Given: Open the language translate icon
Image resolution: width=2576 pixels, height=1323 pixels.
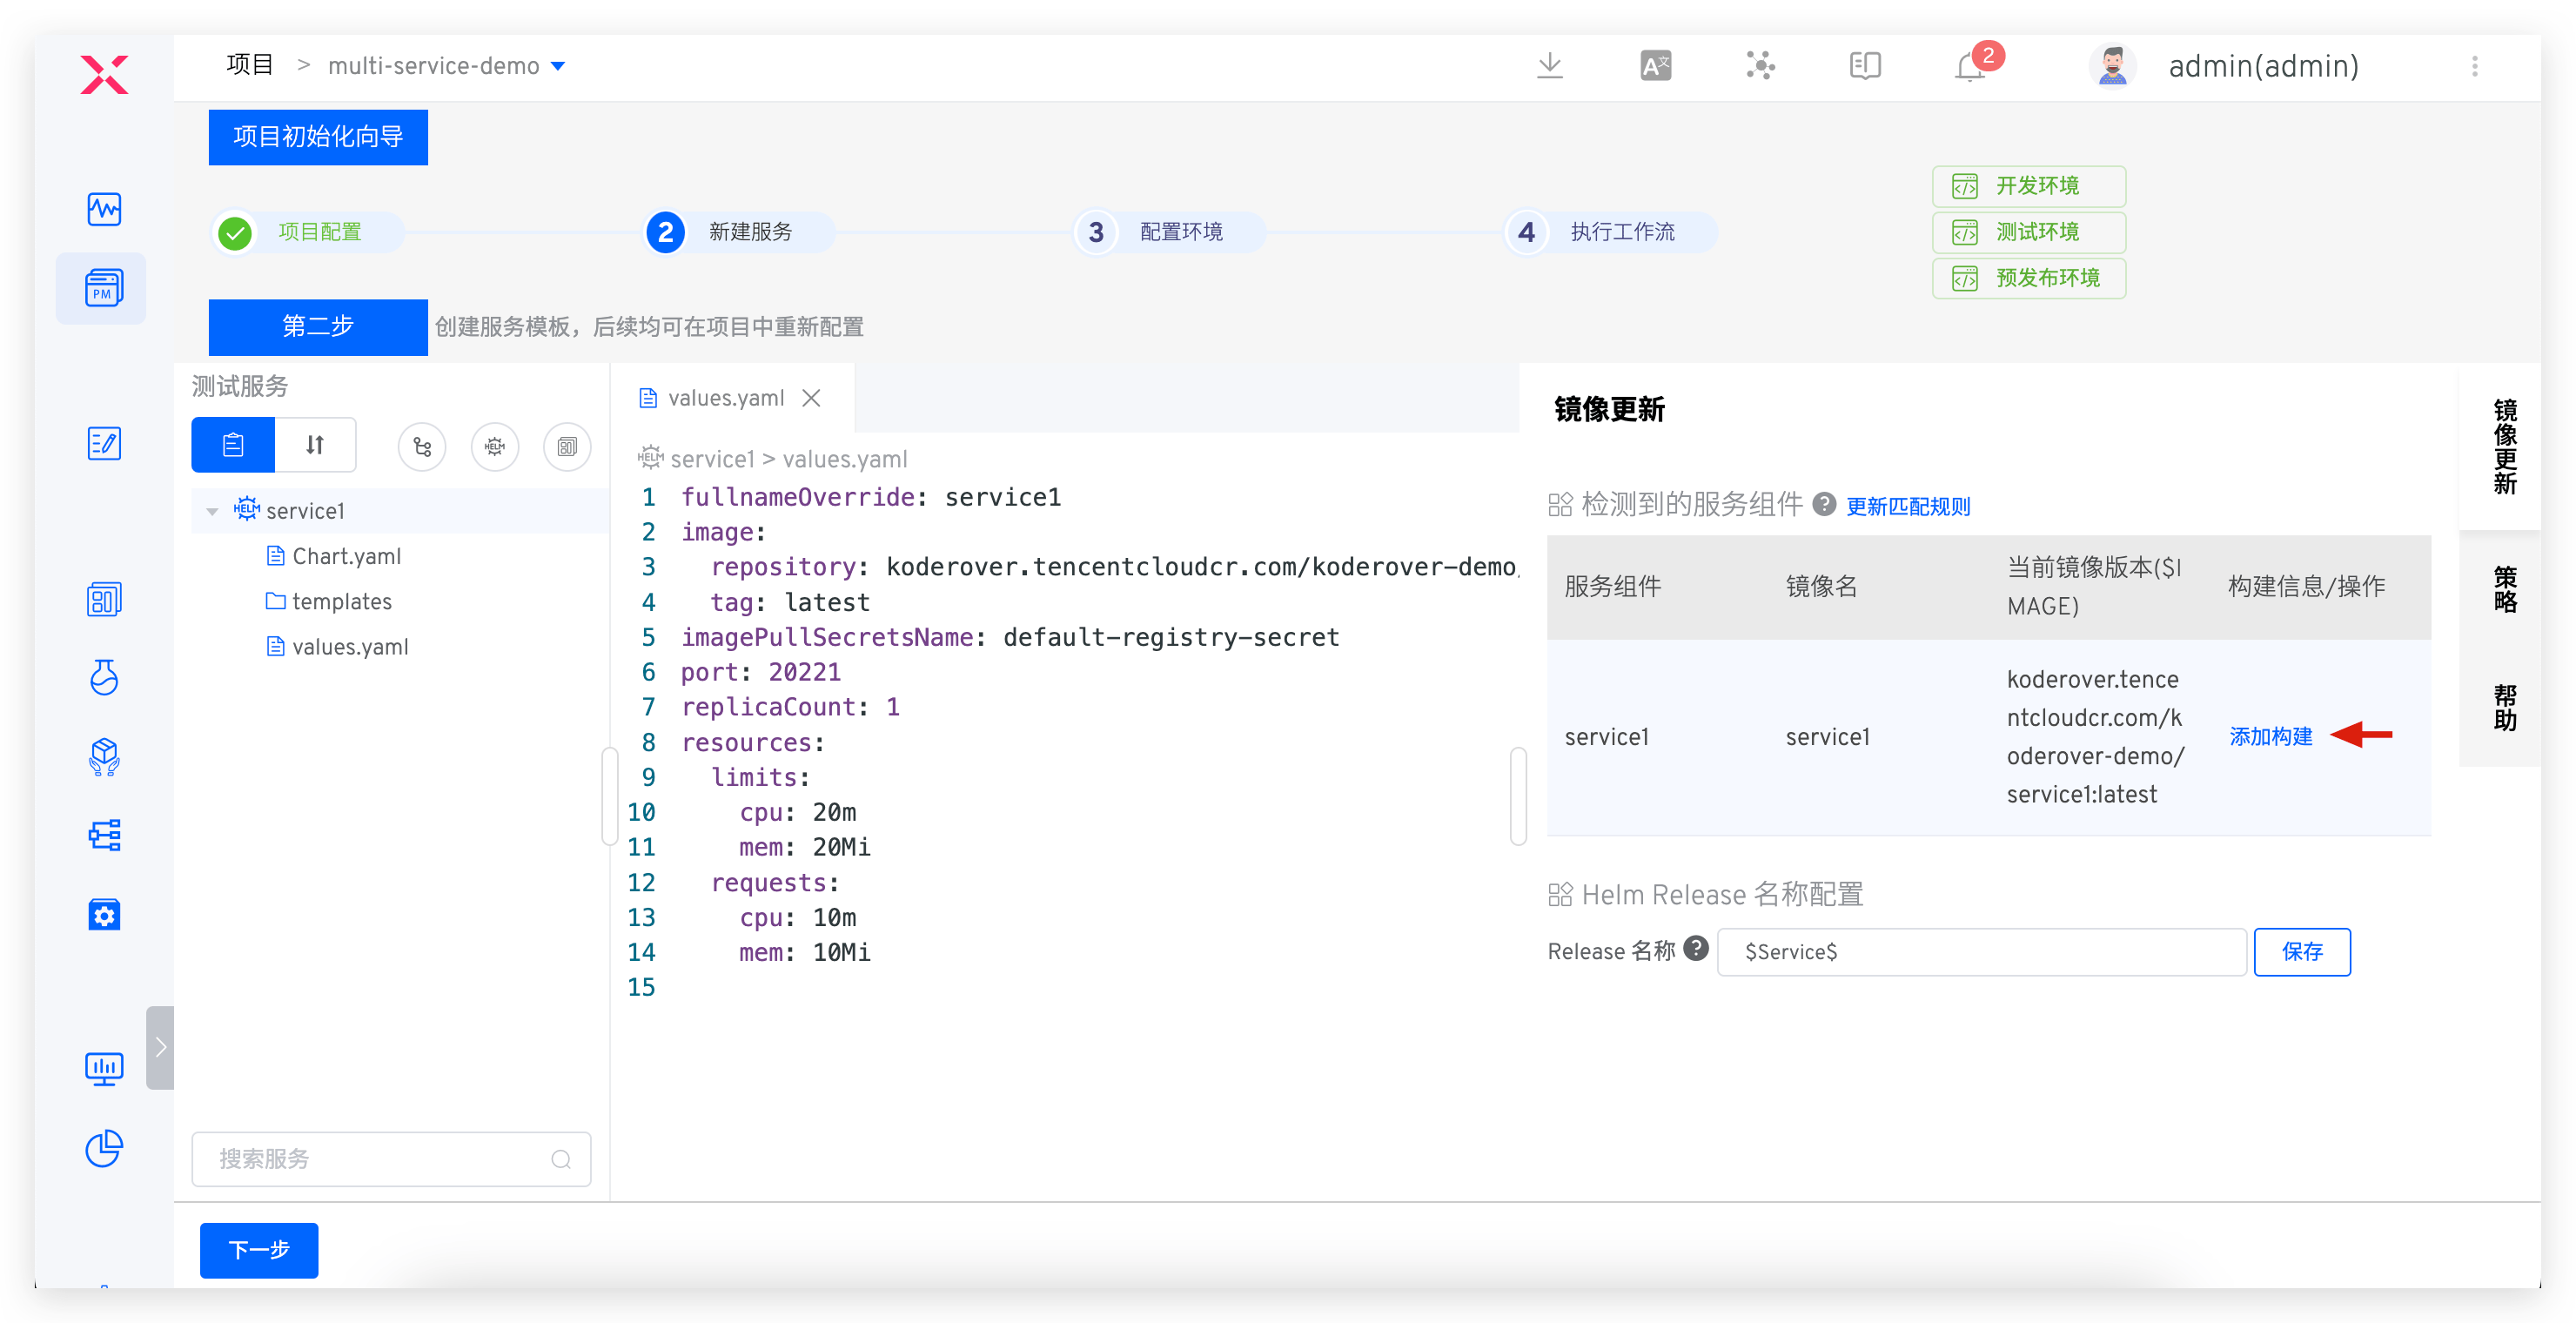Looking at the screenshot, I should click(x=1655, y=66).
